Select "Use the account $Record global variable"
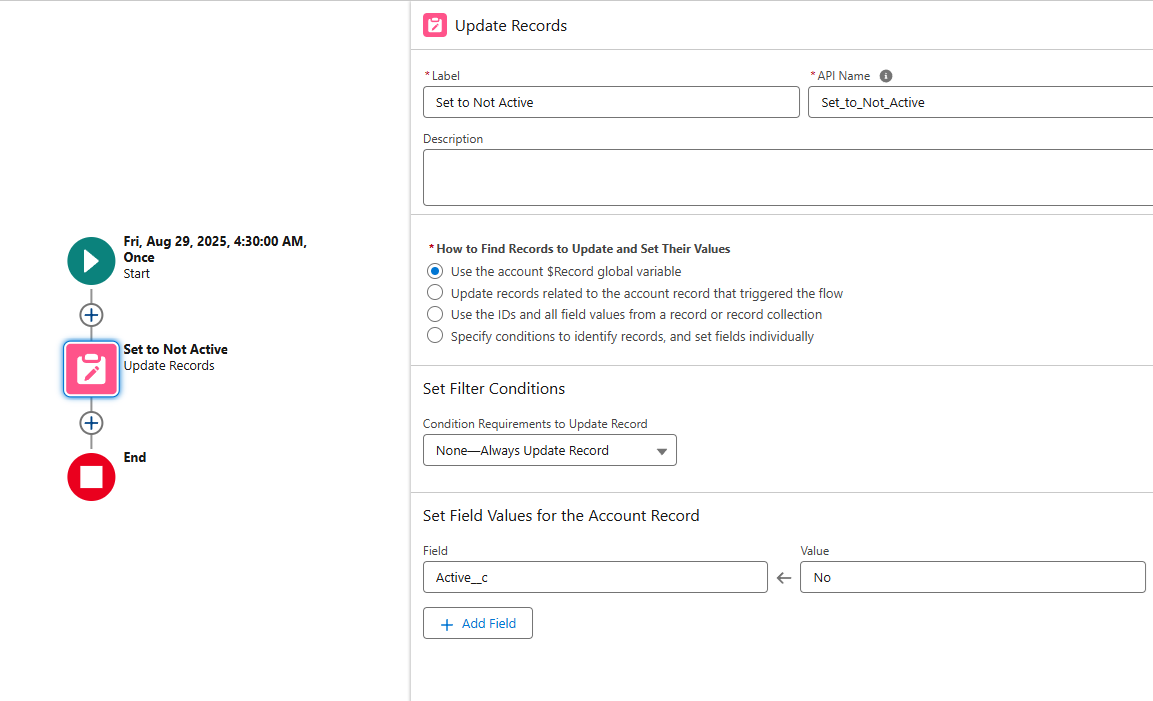The image size is (1153, 701). click(x=435, y=271)
